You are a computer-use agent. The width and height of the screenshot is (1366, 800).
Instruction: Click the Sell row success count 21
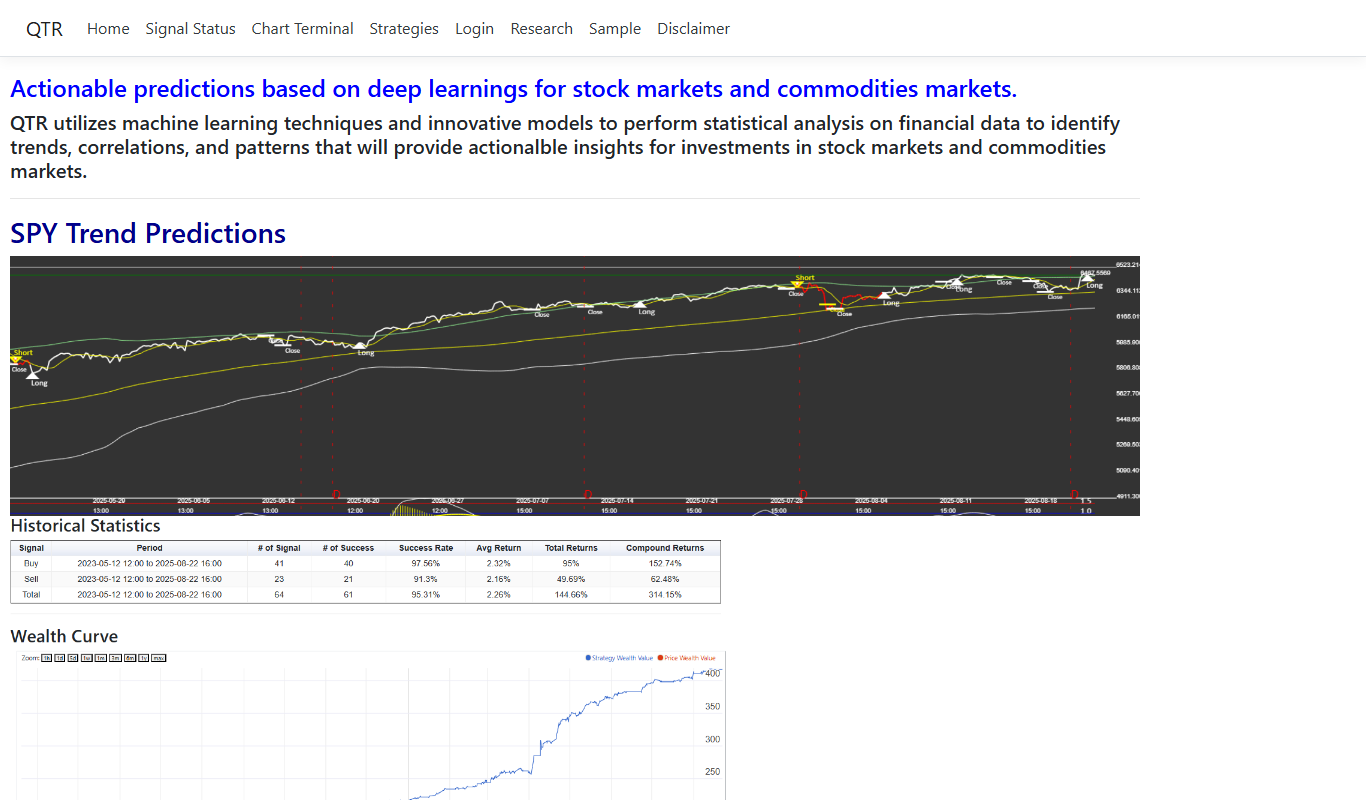(348, 579)
